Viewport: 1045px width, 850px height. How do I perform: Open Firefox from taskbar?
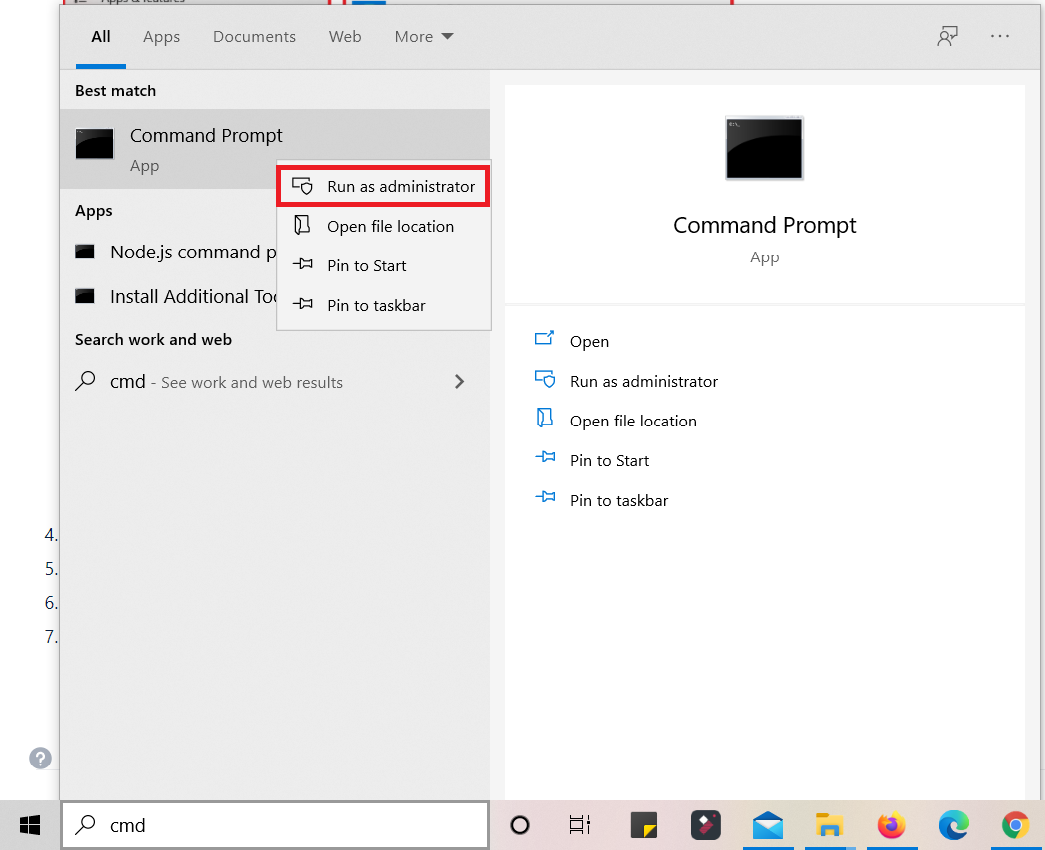tap(892, 825)
